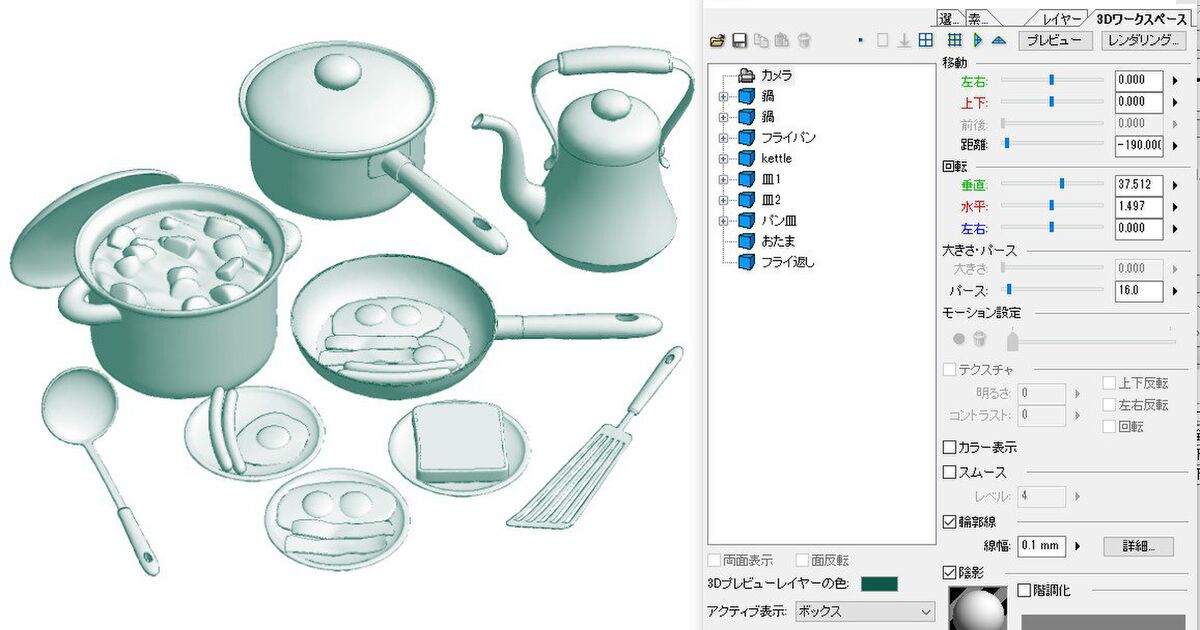Image resolution: width=1200 pixels, height=630 pixels.
Task: Expand the パン皿 tree node
Action: click(x=723, y=221)
